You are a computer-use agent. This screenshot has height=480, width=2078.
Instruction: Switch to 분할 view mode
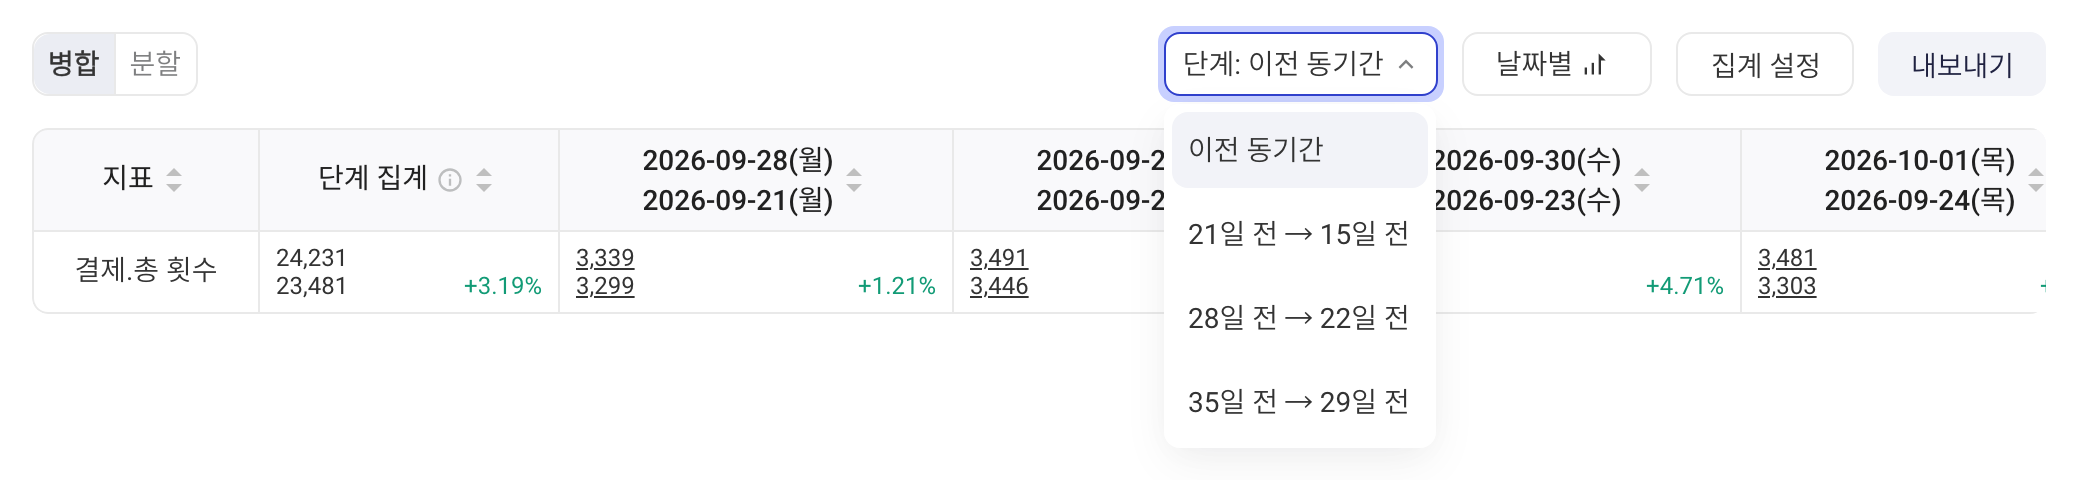(x=155, y=64)
